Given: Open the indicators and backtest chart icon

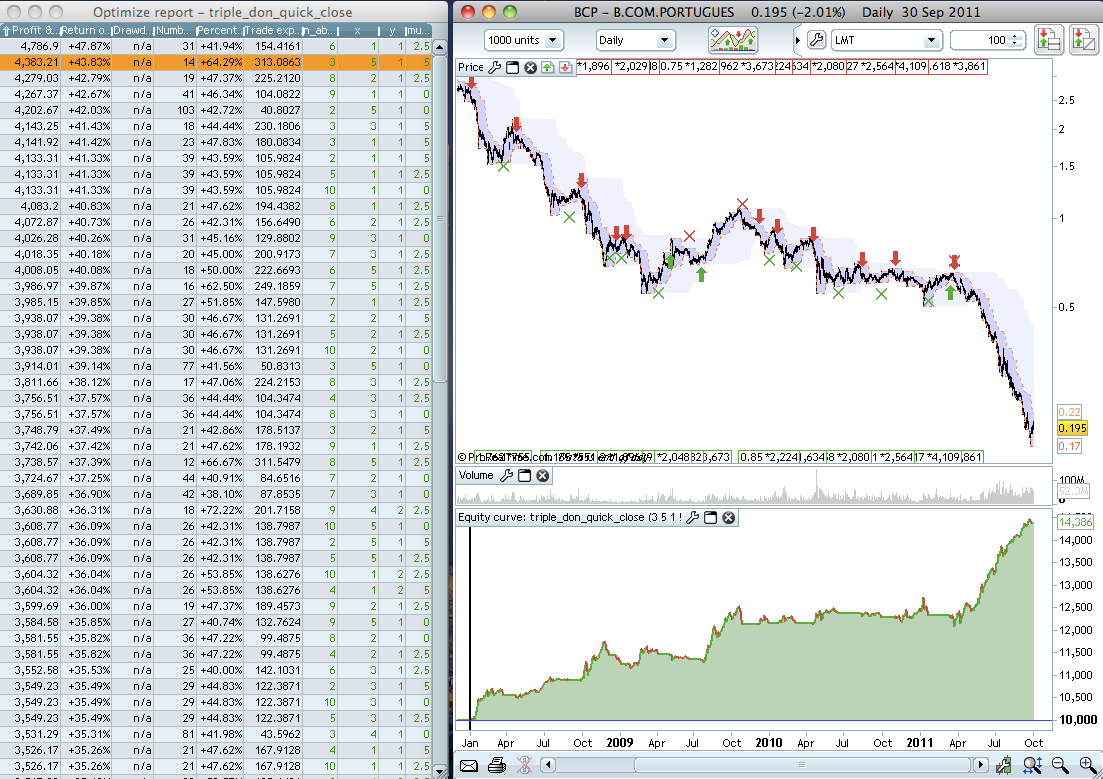Looking at the screenshot, I should point(733,40).
